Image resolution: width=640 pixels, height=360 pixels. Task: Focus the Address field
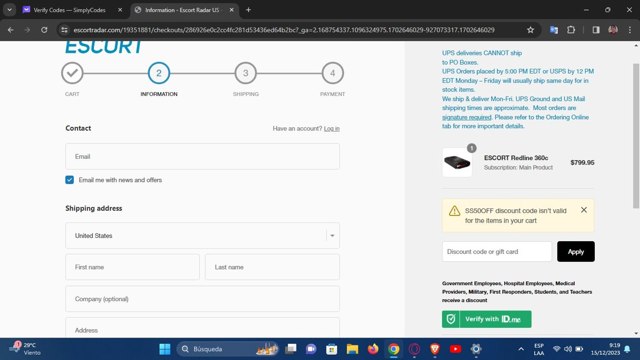(x=202, y=328)
